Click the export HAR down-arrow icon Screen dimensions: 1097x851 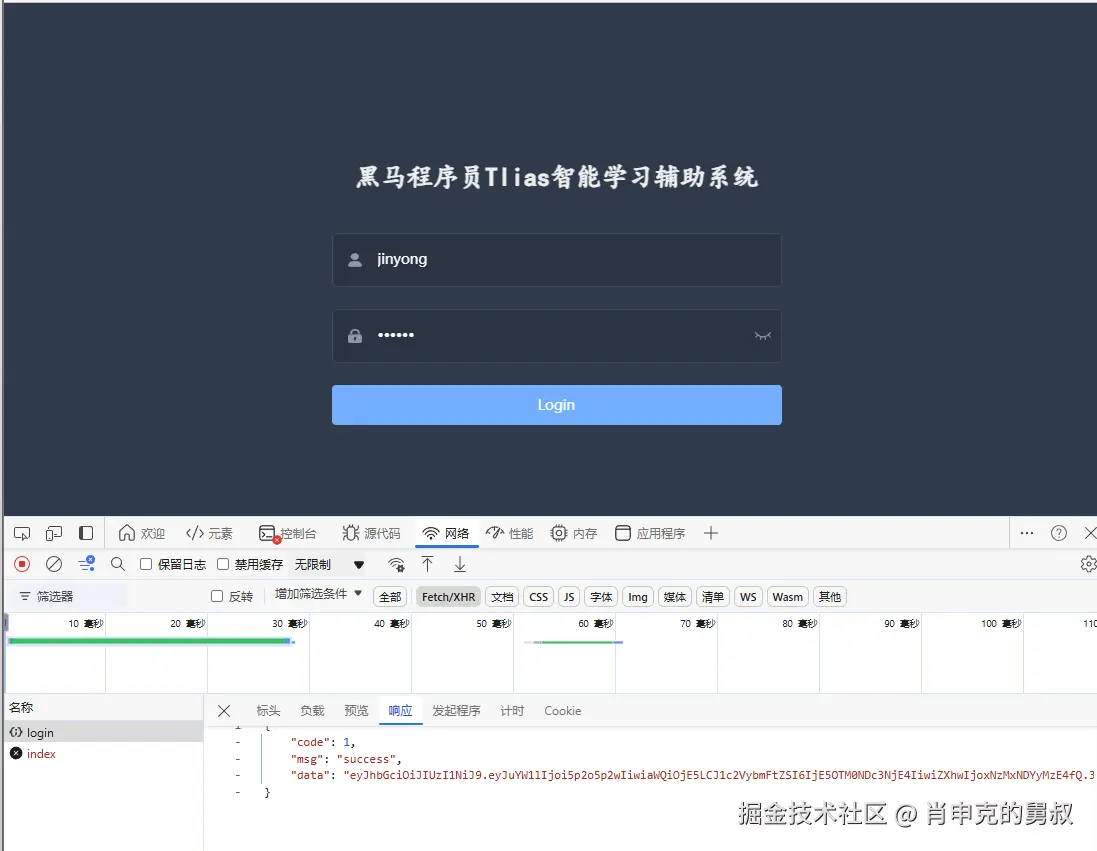click(x=460, y=564)
